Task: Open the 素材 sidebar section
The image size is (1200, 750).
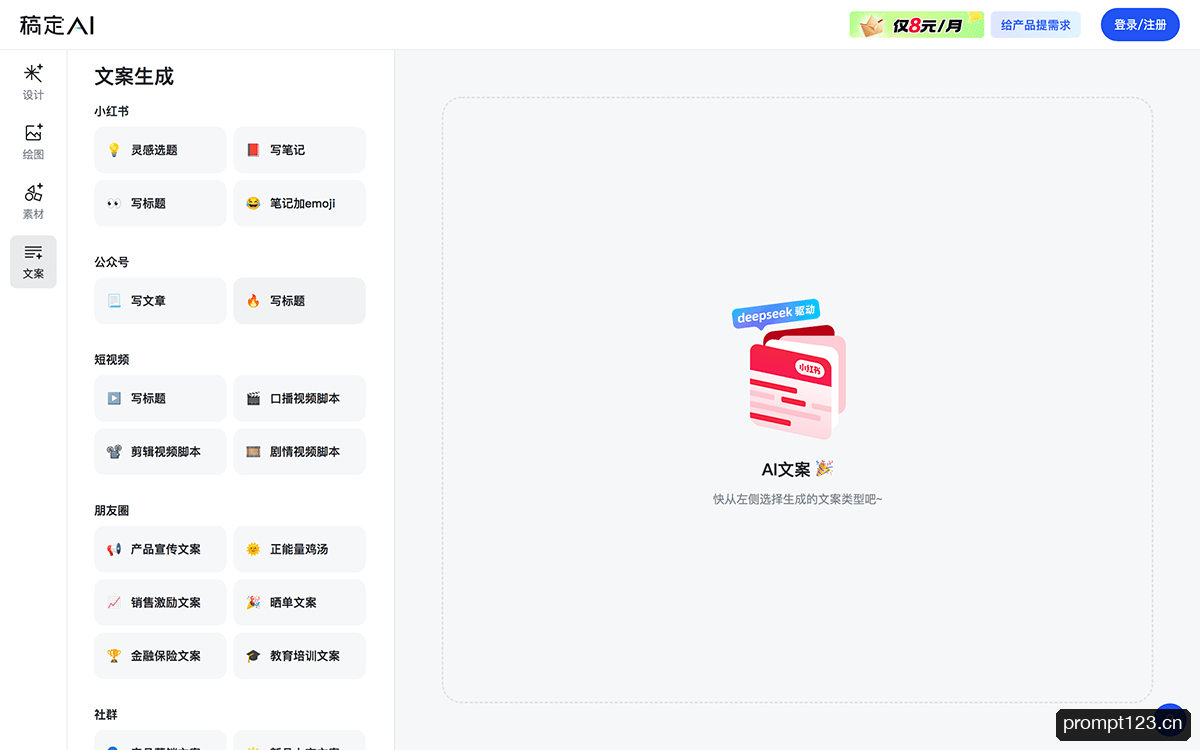Action: [x=33, y=201]
